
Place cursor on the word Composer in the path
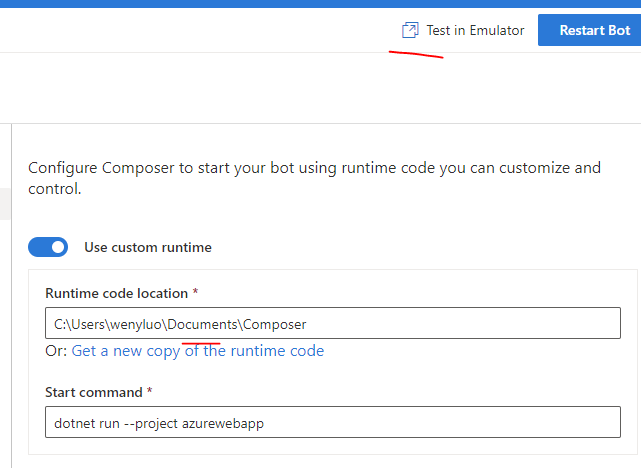coord(276,324)
